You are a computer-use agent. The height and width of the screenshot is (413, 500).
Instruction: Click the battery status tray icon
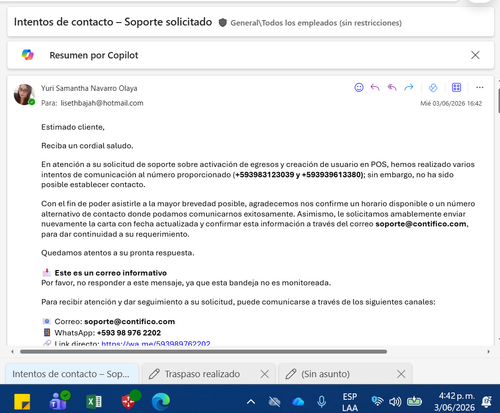[x=414, y=401]
